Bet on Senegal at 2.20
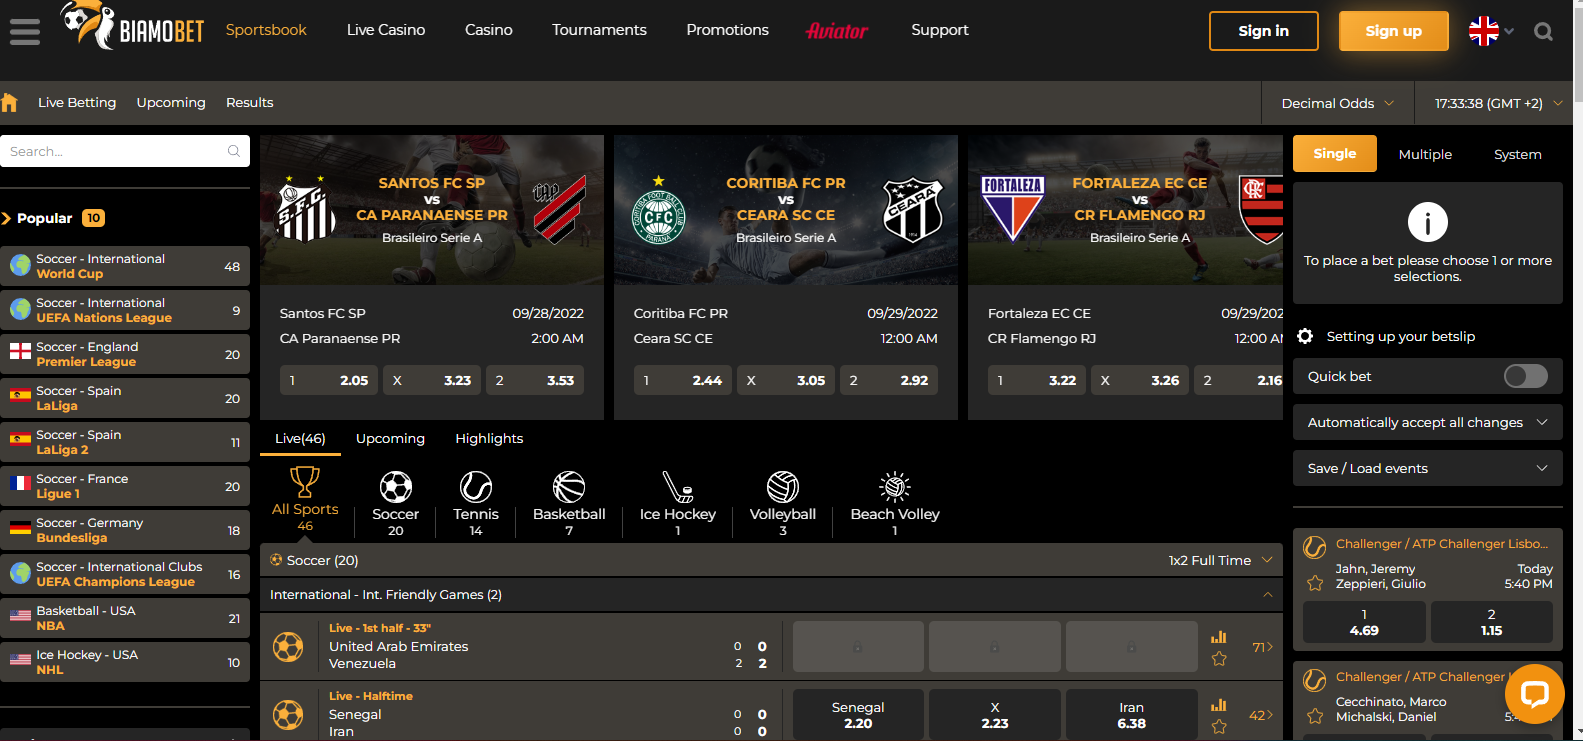This screenshot has height=741, width=1583. click(x=858, y=715)
